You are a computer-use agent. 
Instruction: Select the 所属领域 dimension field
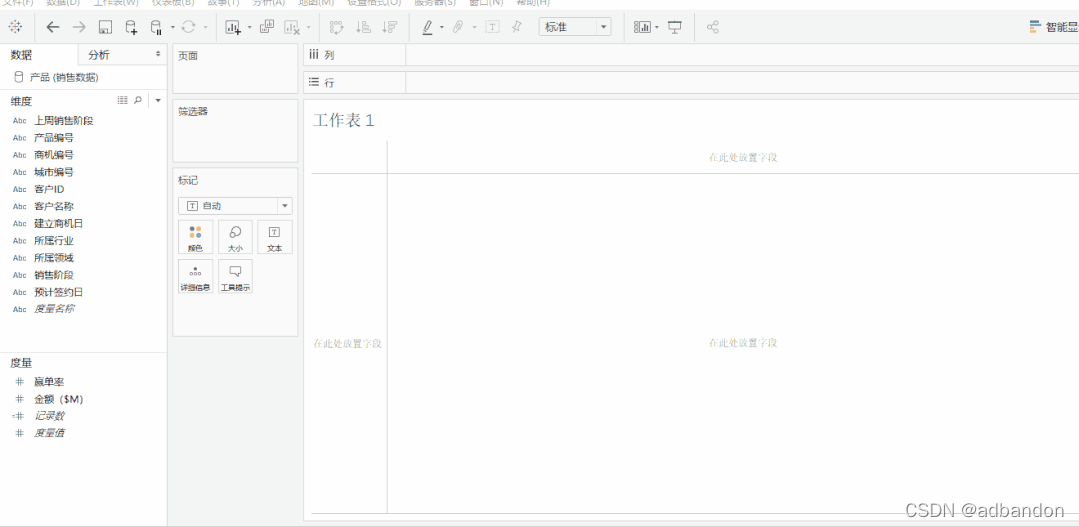tap(54, 258)
